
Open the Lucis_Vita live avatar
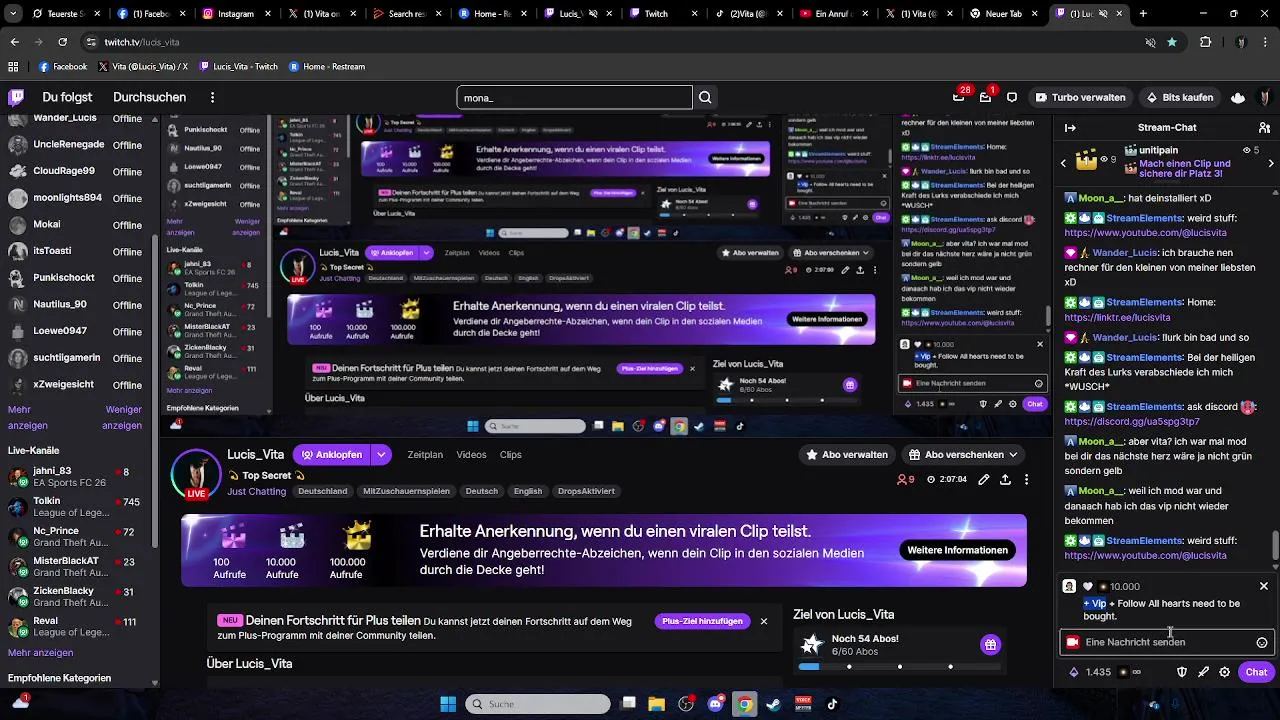[196, 474]
